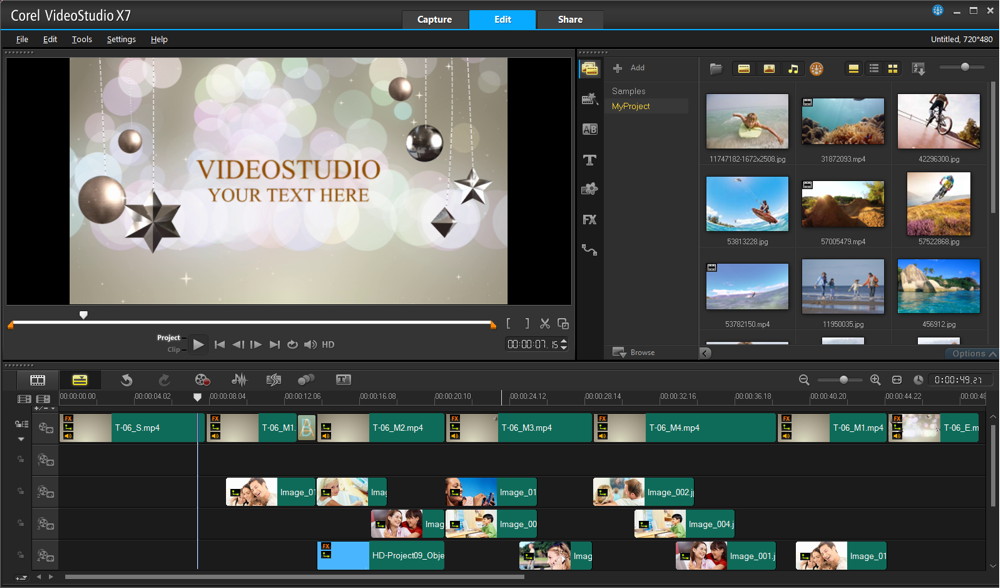Screen dimensions: 1000x588
Task: Open the Transition library (AB icon)
Action: tap(589, 129)
